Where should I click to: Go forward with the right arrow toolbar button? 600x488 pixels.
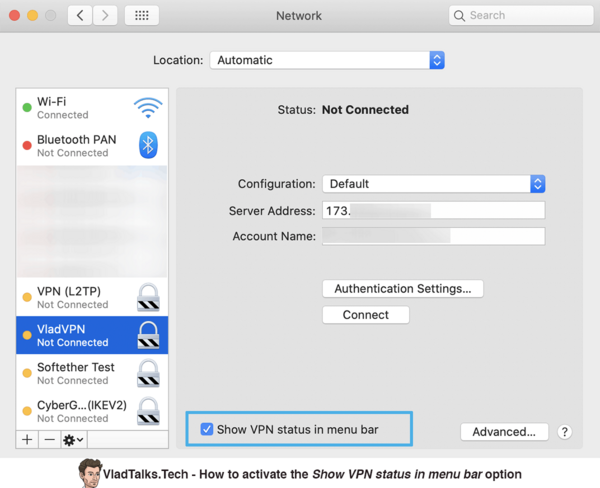tap(105, 15)
